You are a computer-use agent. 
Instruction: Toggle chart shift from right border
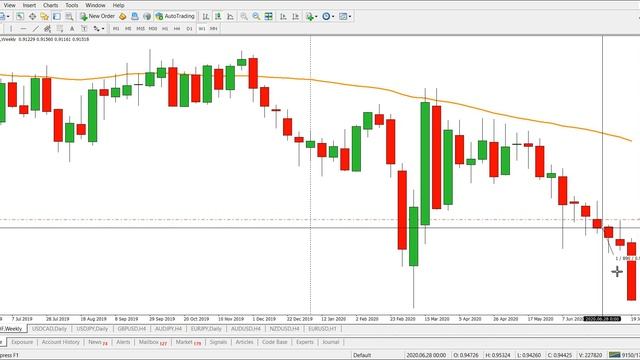[x=296, y=16]
